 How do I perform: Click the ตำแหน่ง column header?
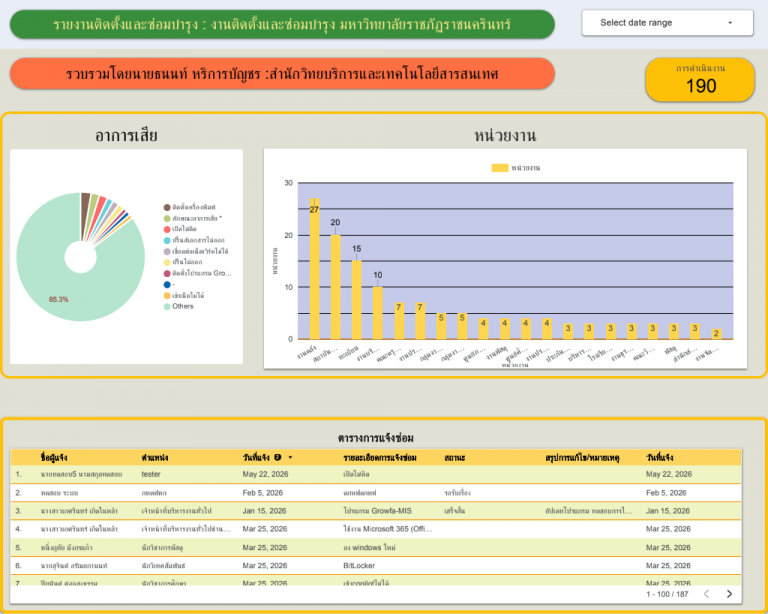[x=155, y=457]
